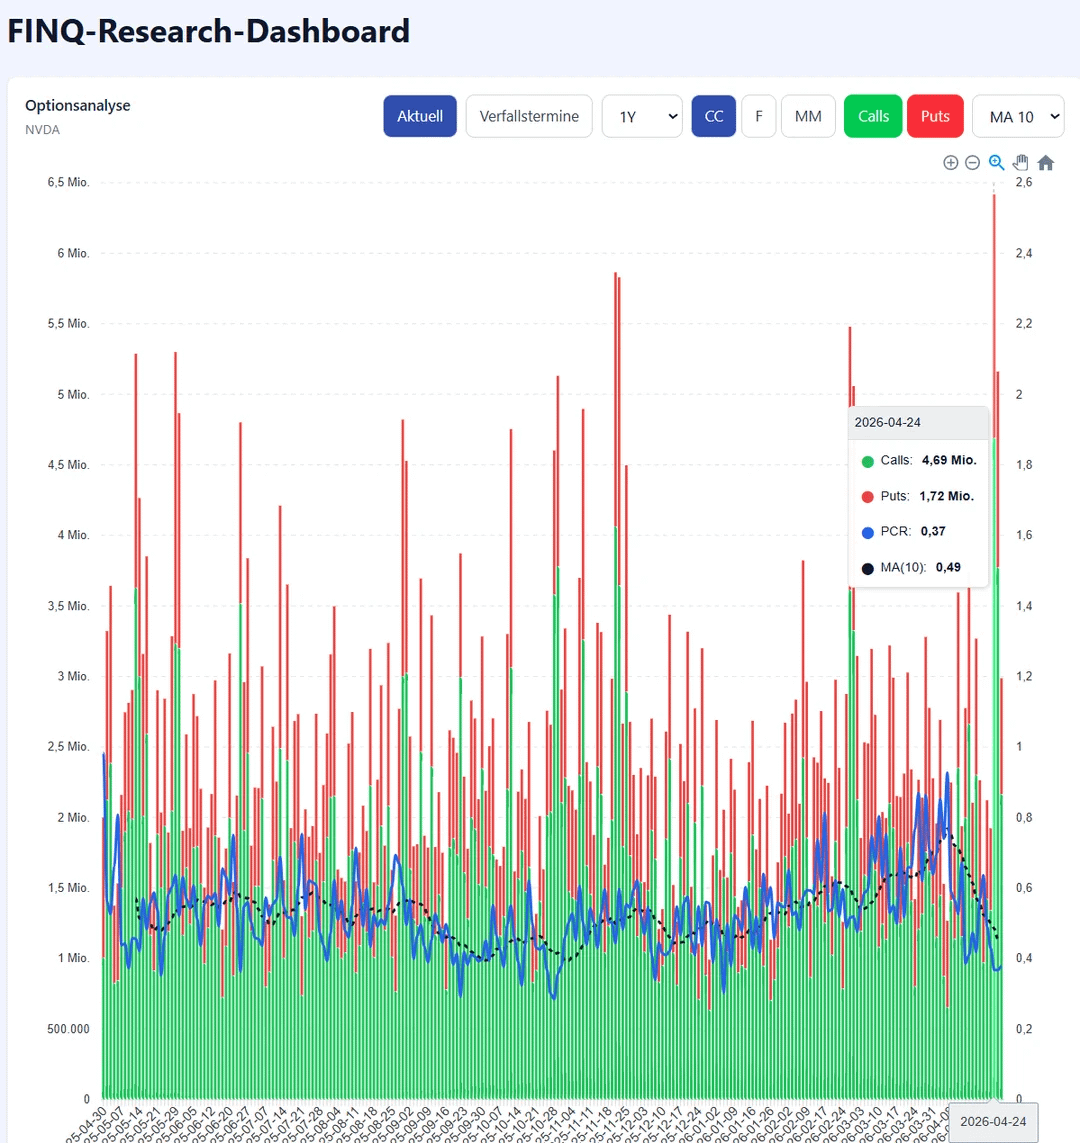Screen dimensions: 1080x1143
Task: Click the 2026-04-24 x-axis date label
Action: tap(993, 1121)
